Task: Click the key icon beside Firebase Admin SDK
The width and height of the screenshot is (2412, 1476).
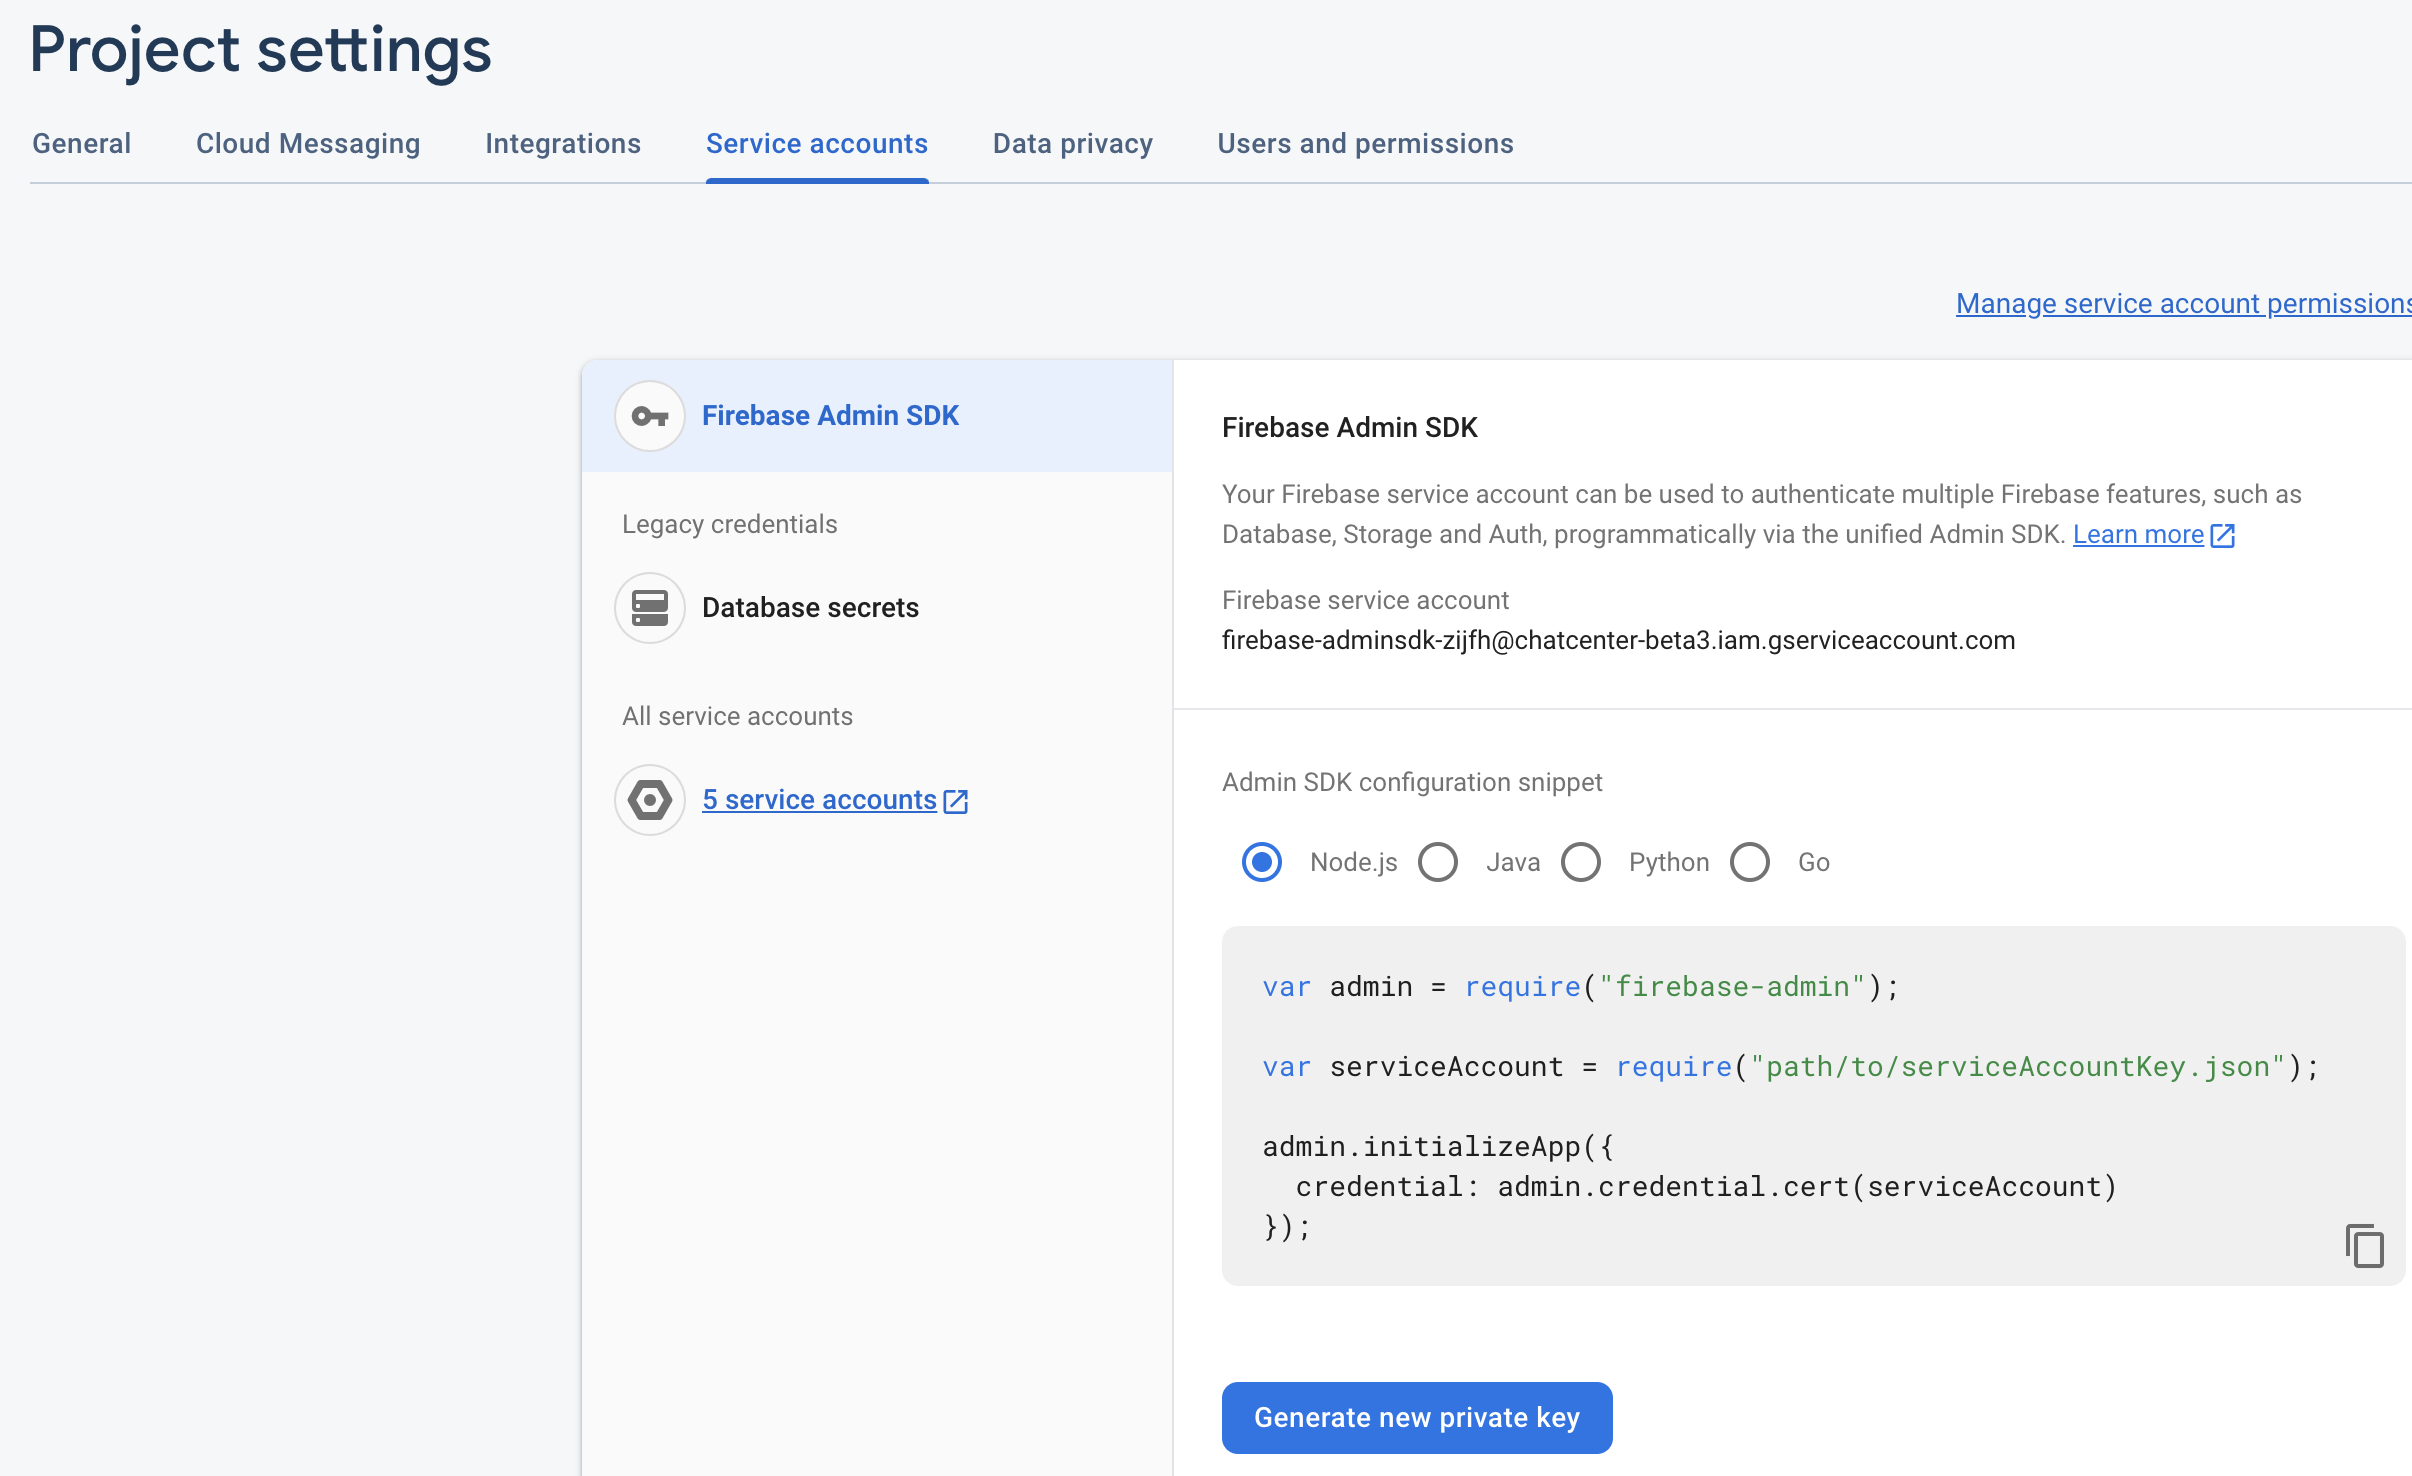Action: coord(650,416)
